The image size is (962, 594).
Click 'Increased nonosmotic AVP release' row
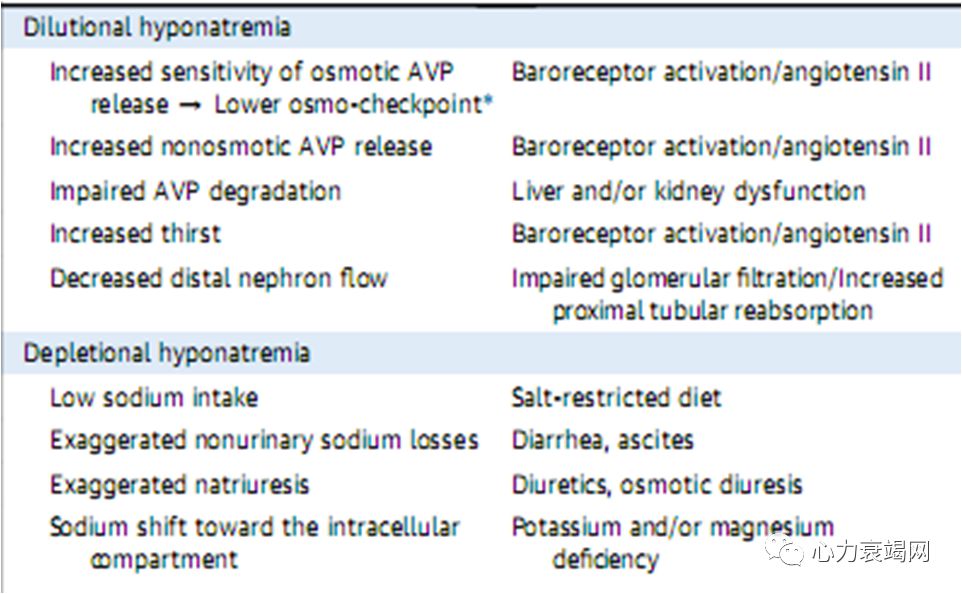pos(241,147)
